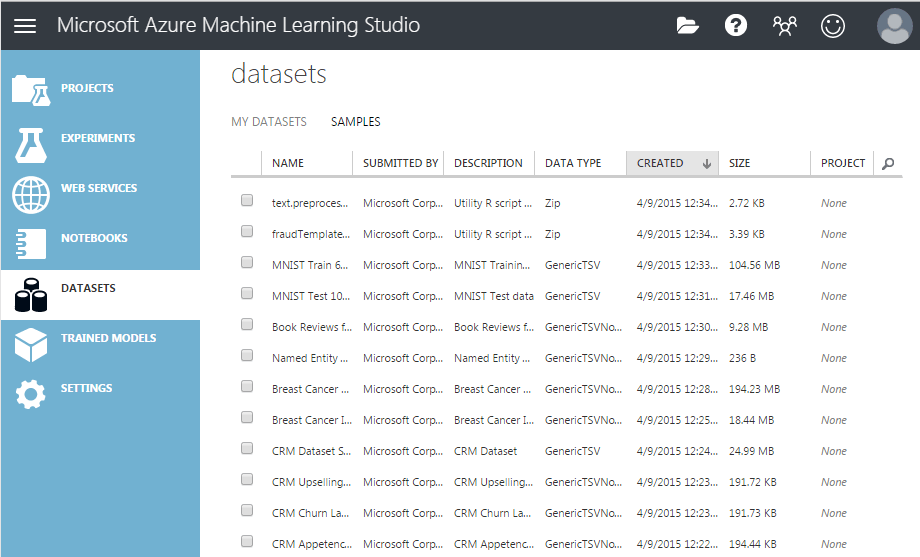Go to NOTEBOOKS in sidebar
Image resolution: width=920 pixels, height=557 pixels.
tap(94, 238)
